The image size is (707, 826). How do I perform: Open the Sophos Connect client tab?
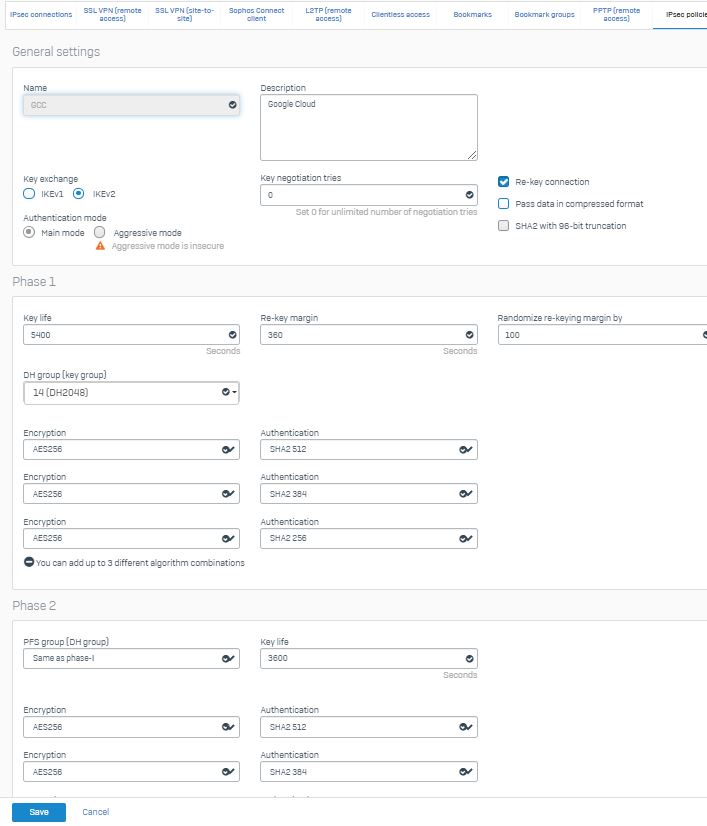(257, 14)
